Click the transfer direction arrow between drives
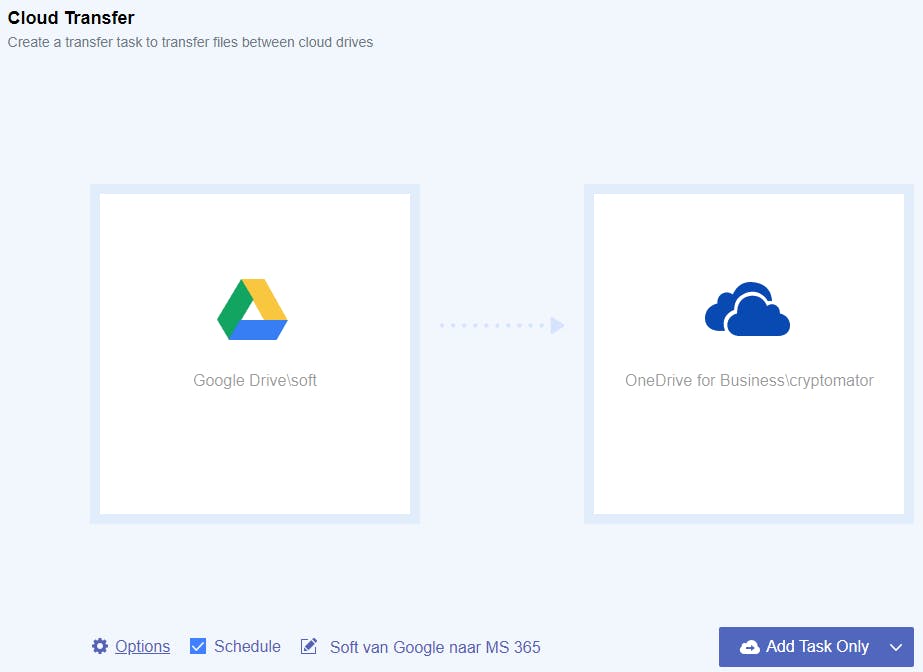Viewport: 923px width, 672px height. pyautogui.click(x=502, y=325)
